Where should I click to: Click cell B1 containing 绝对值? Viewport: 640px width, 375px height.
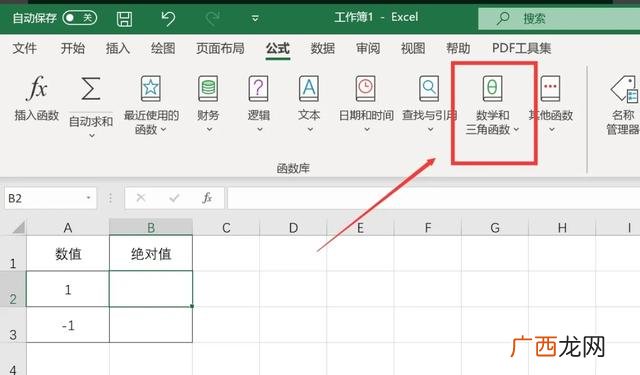pyautogui.click(x=151, y=253)
